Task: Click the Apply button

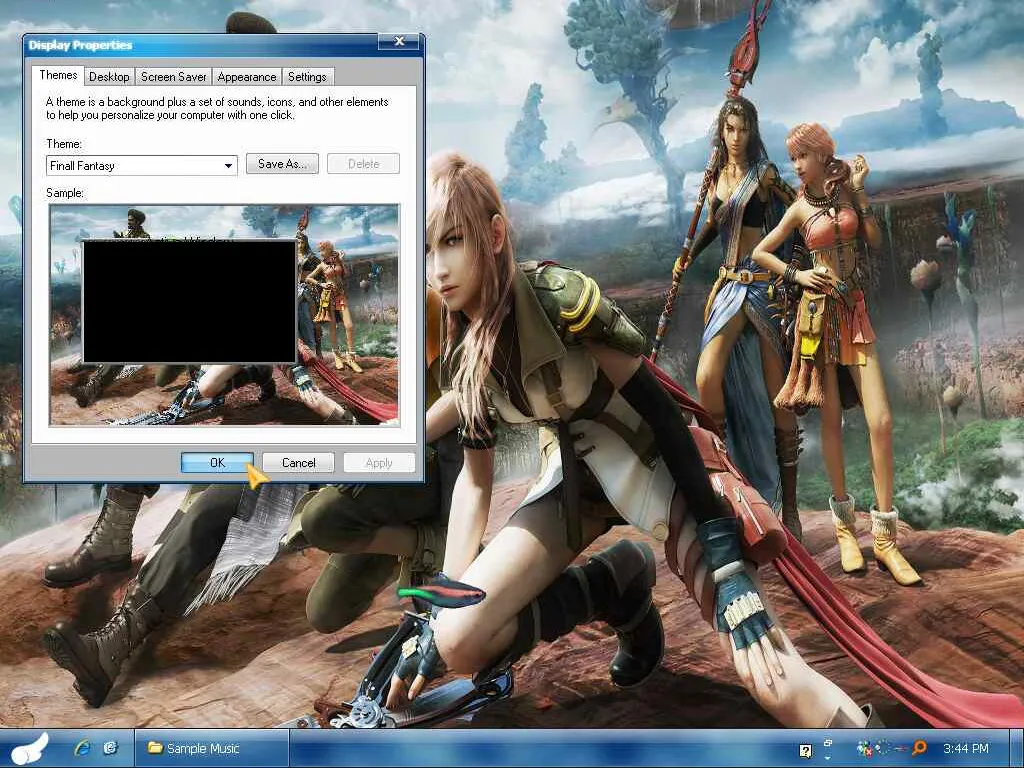Action: (379, 462)
